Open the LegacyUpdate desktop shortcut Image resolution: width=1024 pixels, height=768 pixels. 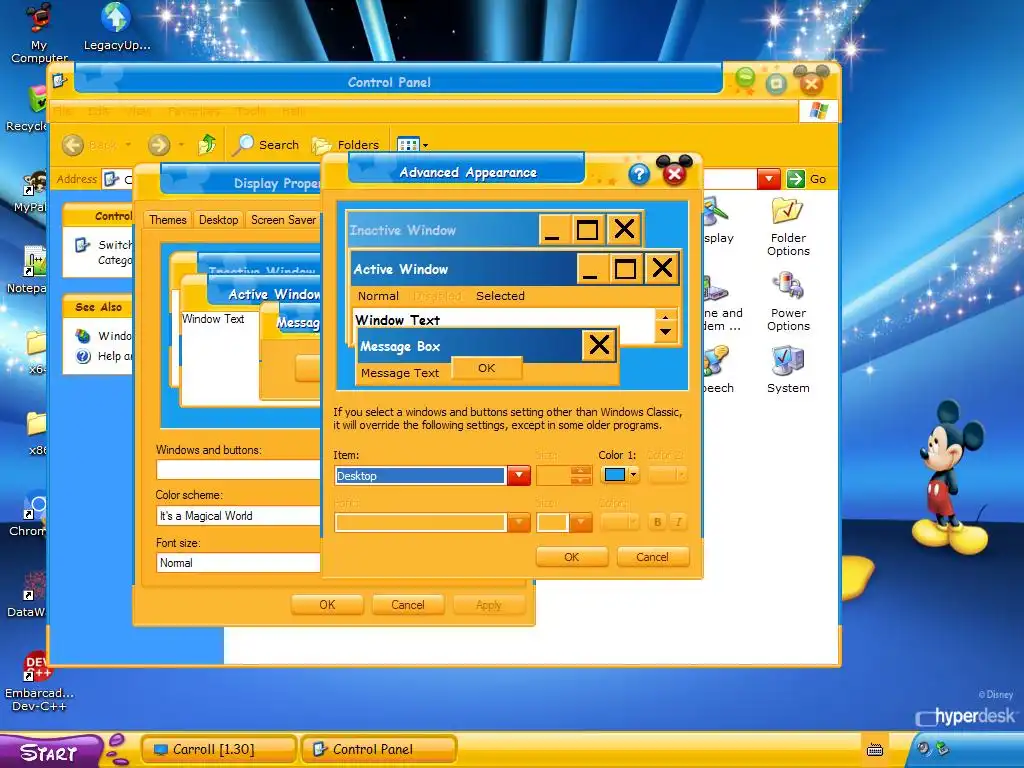point(117,27)
